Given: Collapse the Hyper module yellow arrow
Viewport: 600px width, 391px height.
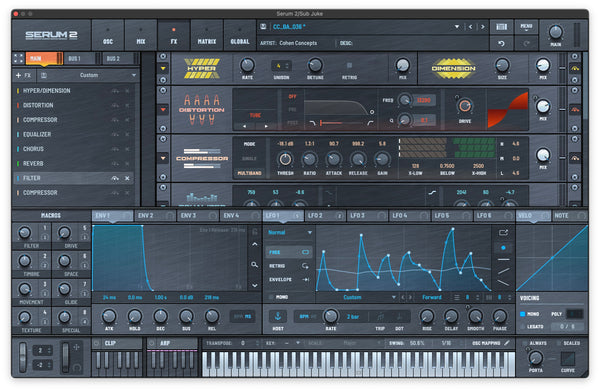Looking at the screenshot, I should click(x=163, y=68).
